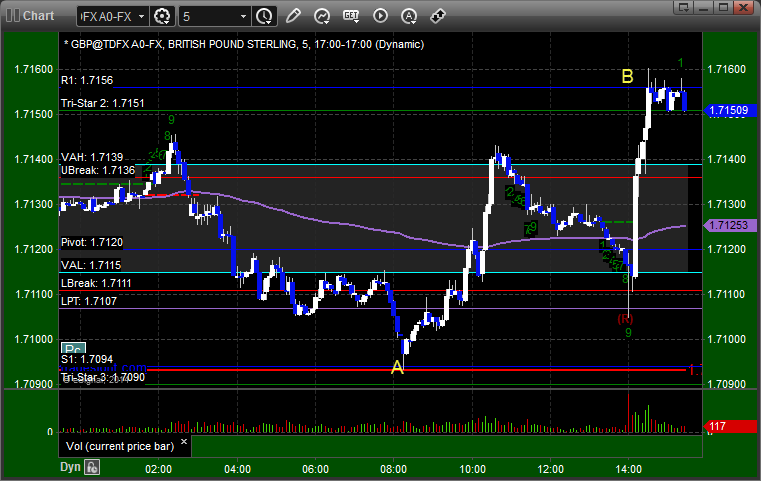This screenshot has height=481, width=761.
Task: Select the UBreak: 1.7136 label
Action: (98, 170)
